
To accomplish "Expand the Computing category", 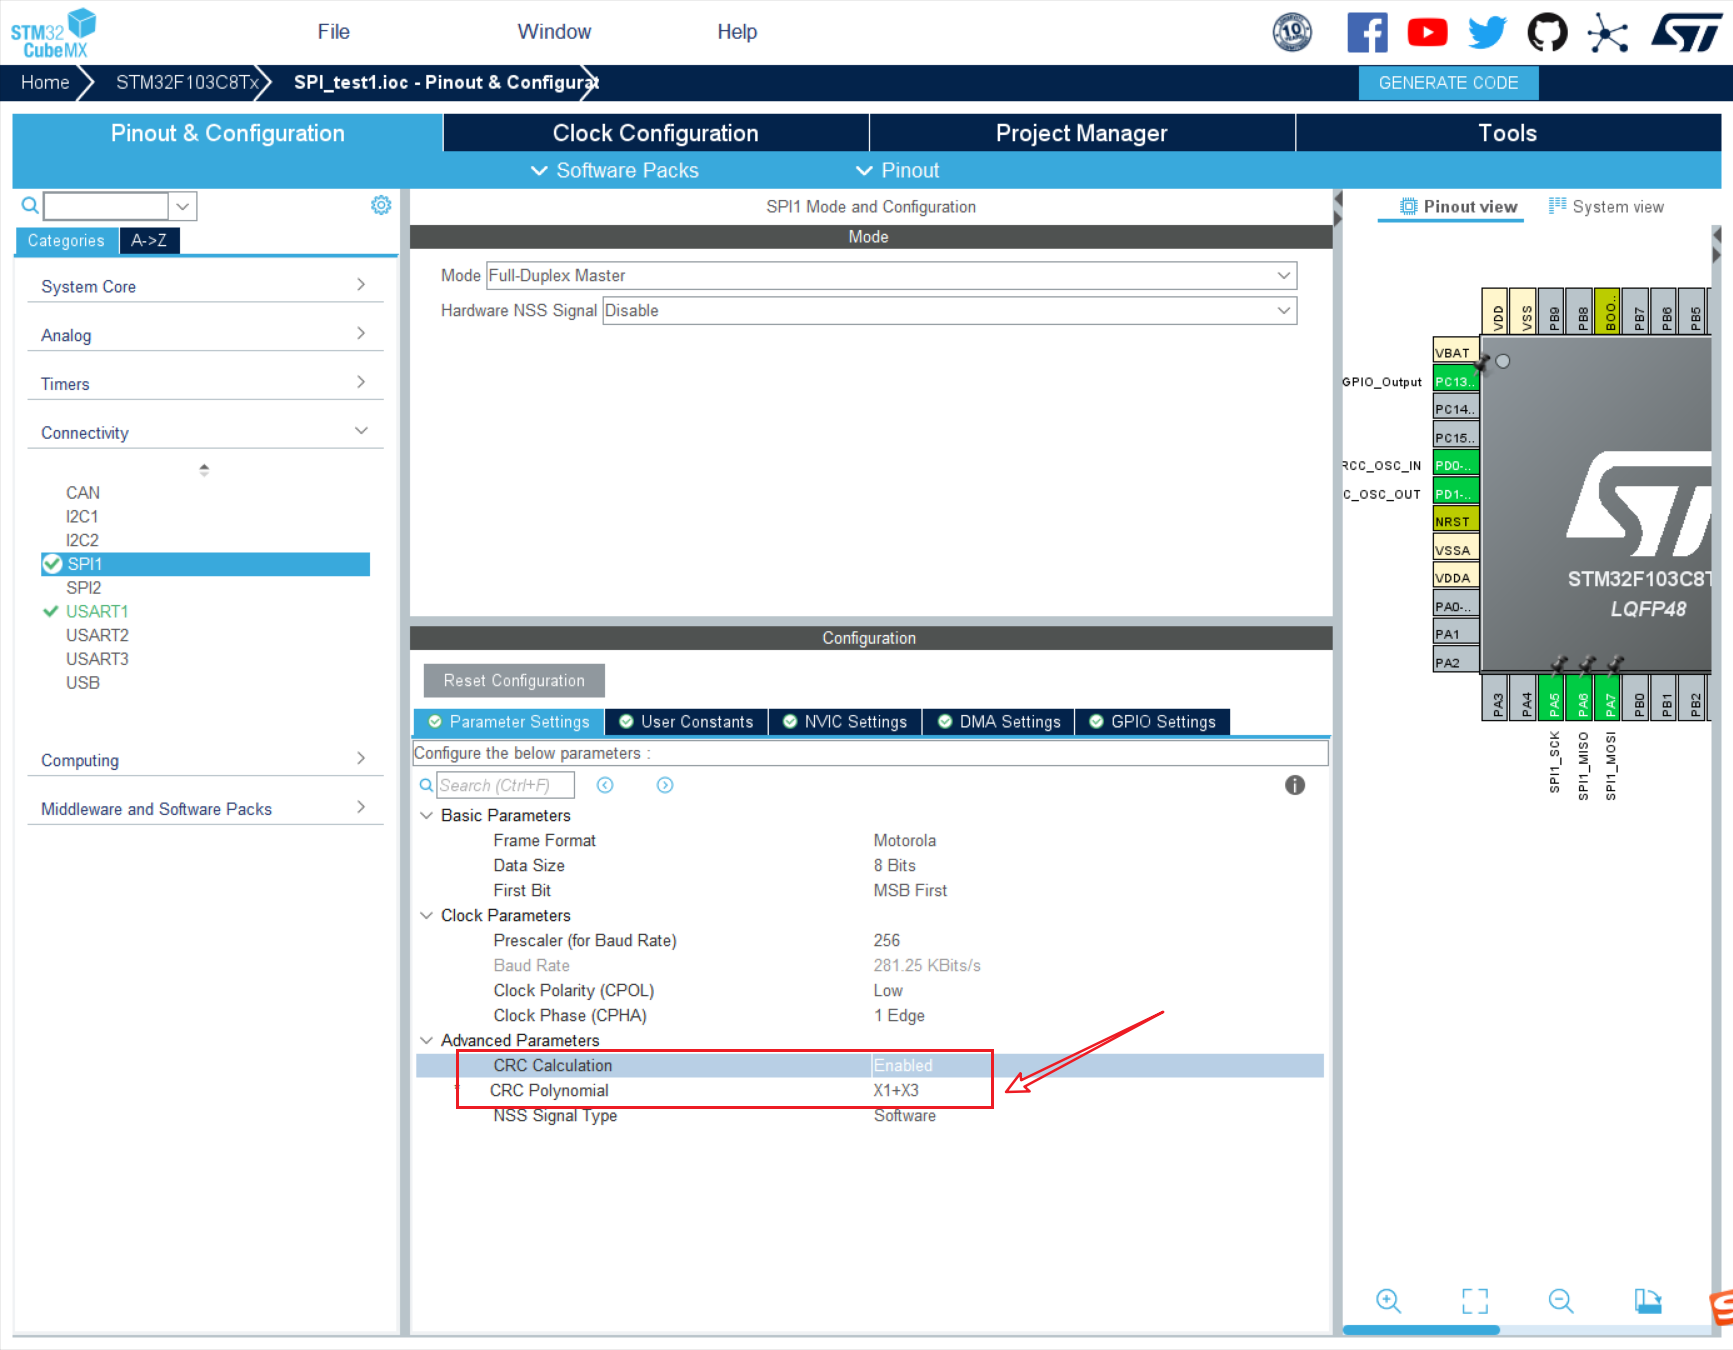I will (x=204, y=760).
